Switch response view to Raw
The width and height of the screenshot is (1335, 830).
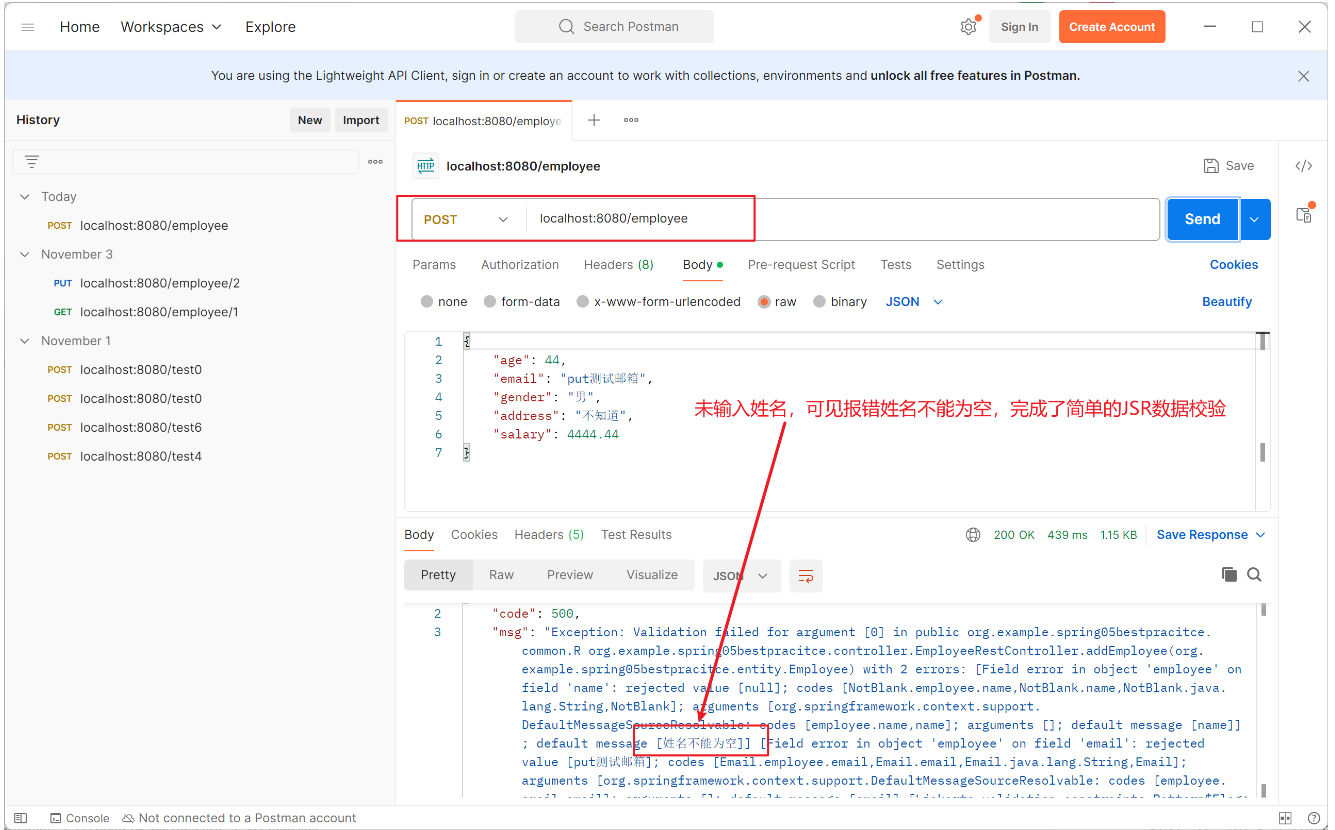point(501,575)
